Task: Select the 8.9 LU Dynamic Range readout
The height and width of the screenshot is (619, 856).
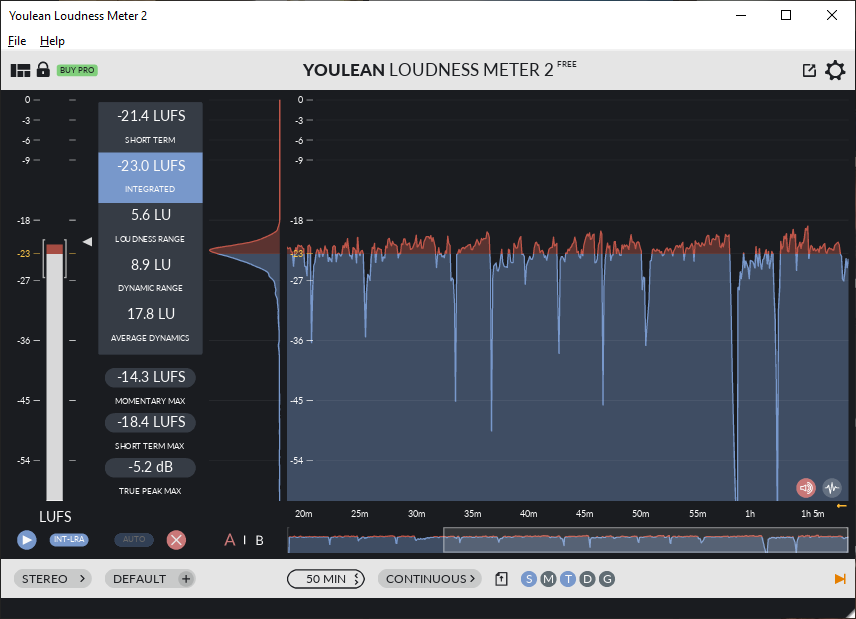Action: [150, 276]
